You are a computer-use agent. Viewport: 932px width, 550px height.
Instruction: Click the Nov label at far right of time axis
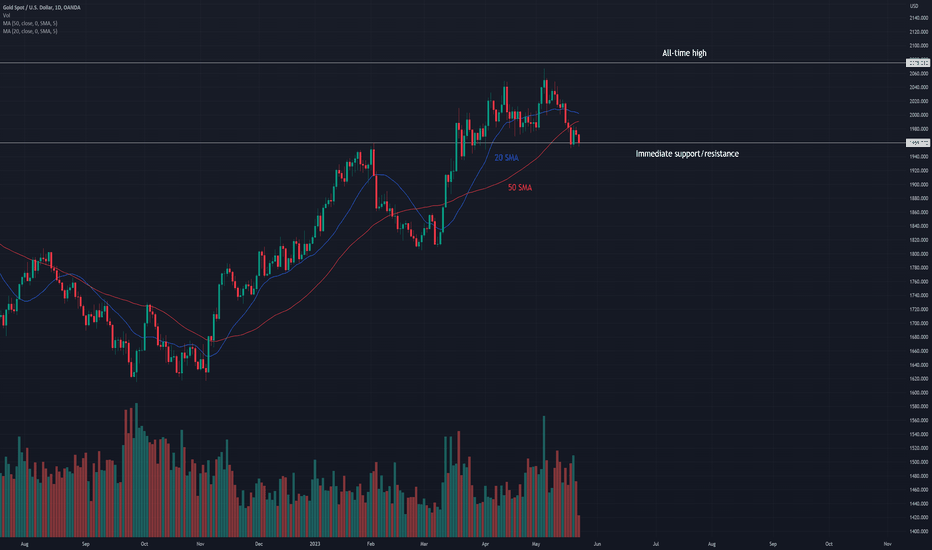(887, 544)
